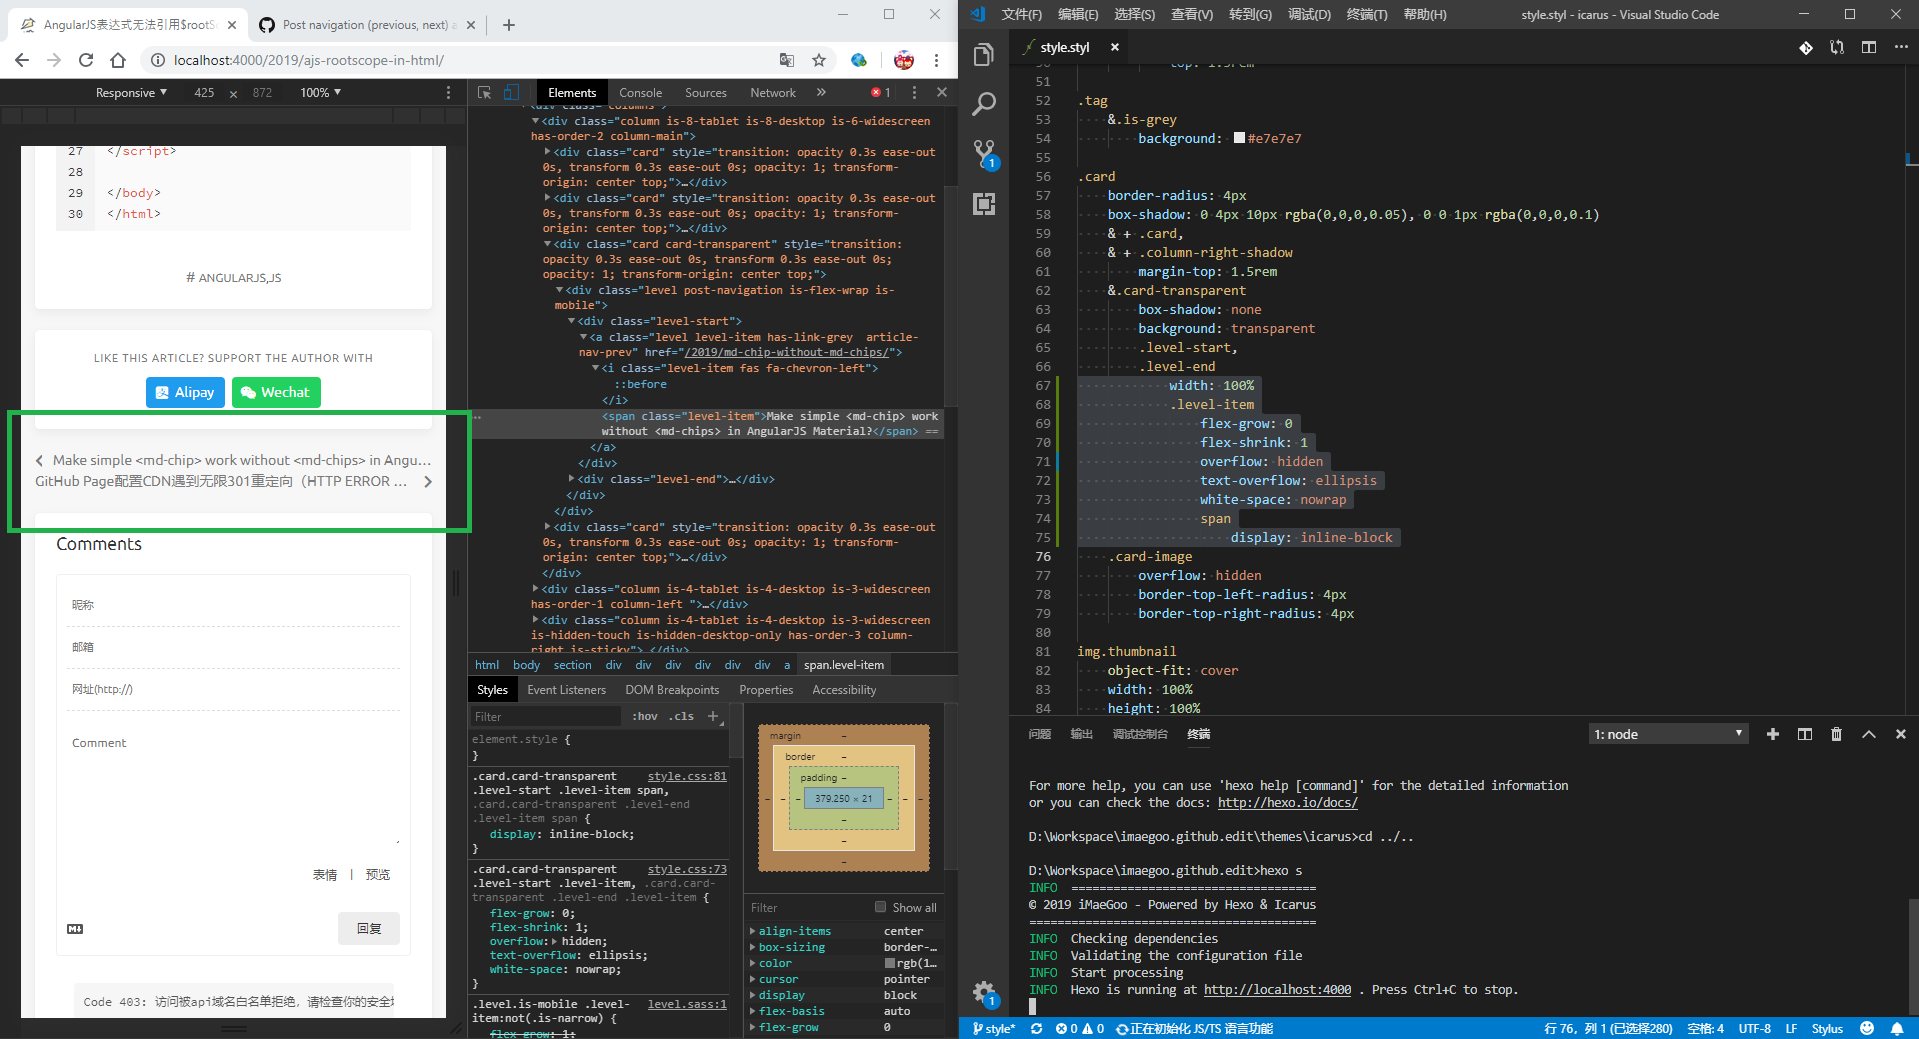This screenshot has width=1919, height=1039.
Task: Open Manage gear at bottom of activity bar
Action: (984, 993)
